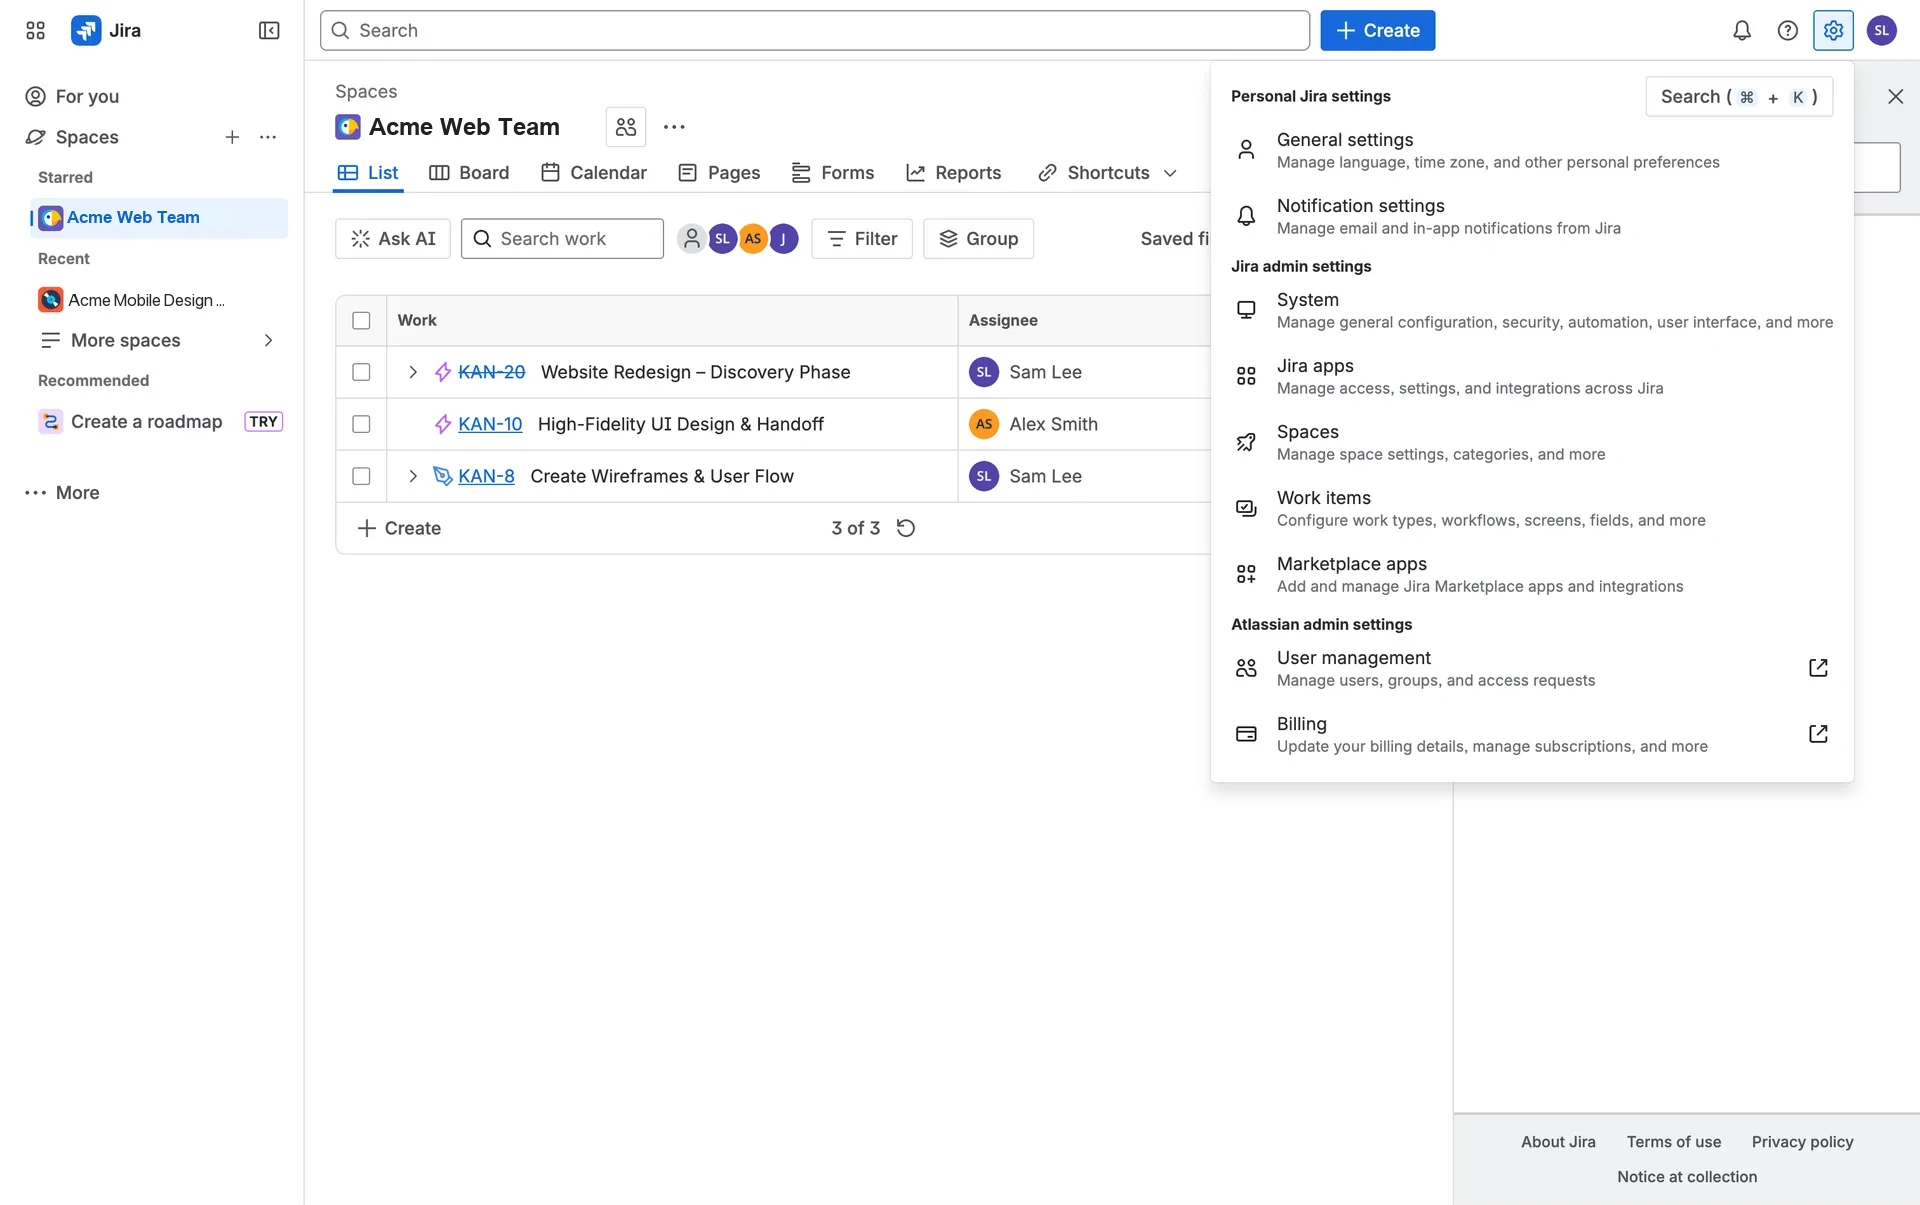Open User management external link icon
This screenshot has height=1205, width=1920.
point(1818,668)
